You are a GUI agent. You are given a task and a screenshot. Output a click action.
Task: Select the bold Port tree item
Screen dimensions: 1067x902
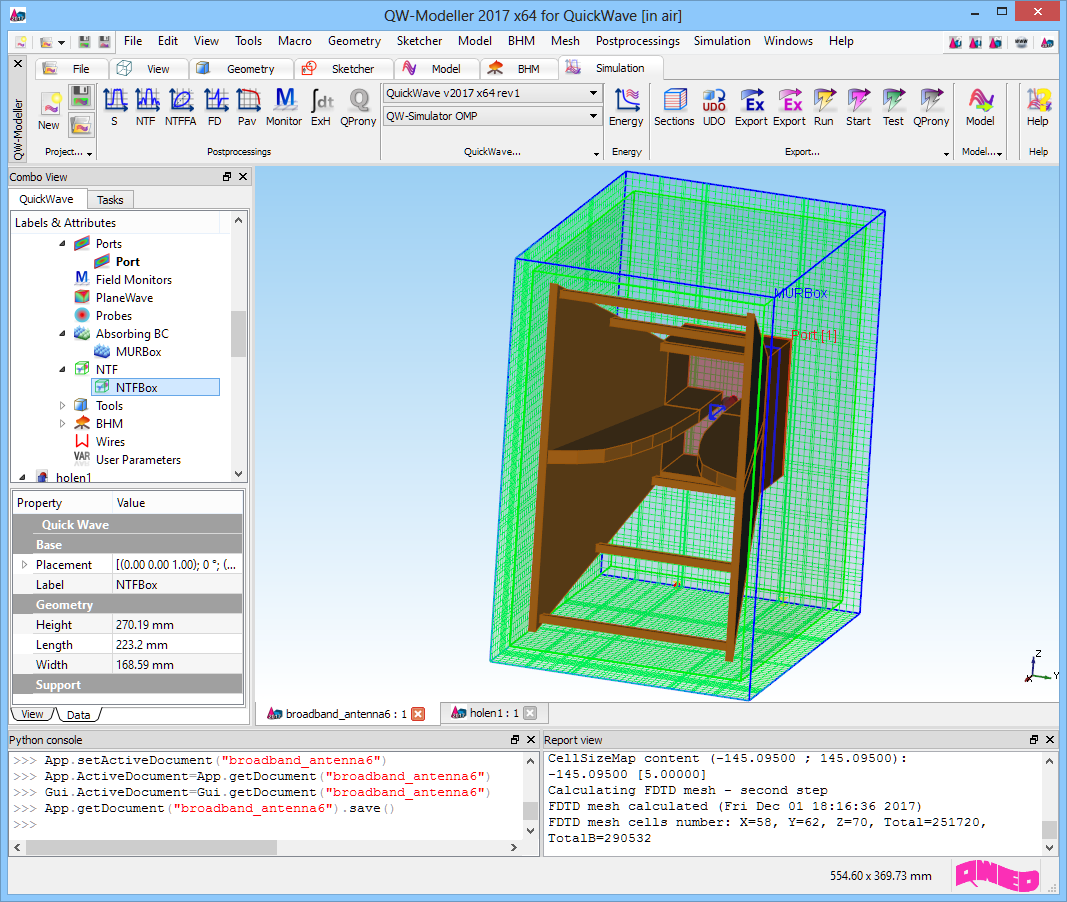[127, 262]
